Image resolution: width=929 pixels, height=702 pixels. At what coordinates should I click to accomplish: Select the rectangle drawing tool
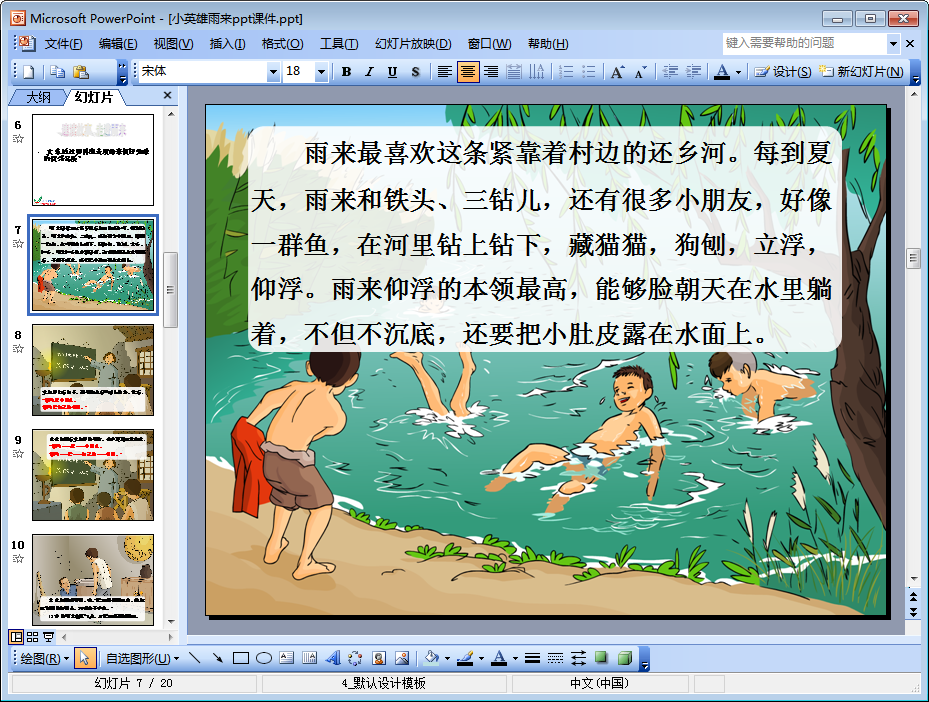click(x=240, y=658)
